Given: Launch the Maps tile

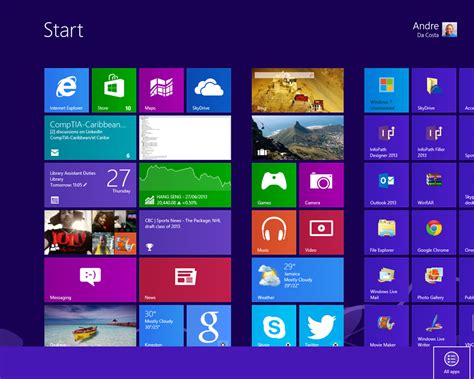Looking at the screenshot, I should click(x=161, y=90).
